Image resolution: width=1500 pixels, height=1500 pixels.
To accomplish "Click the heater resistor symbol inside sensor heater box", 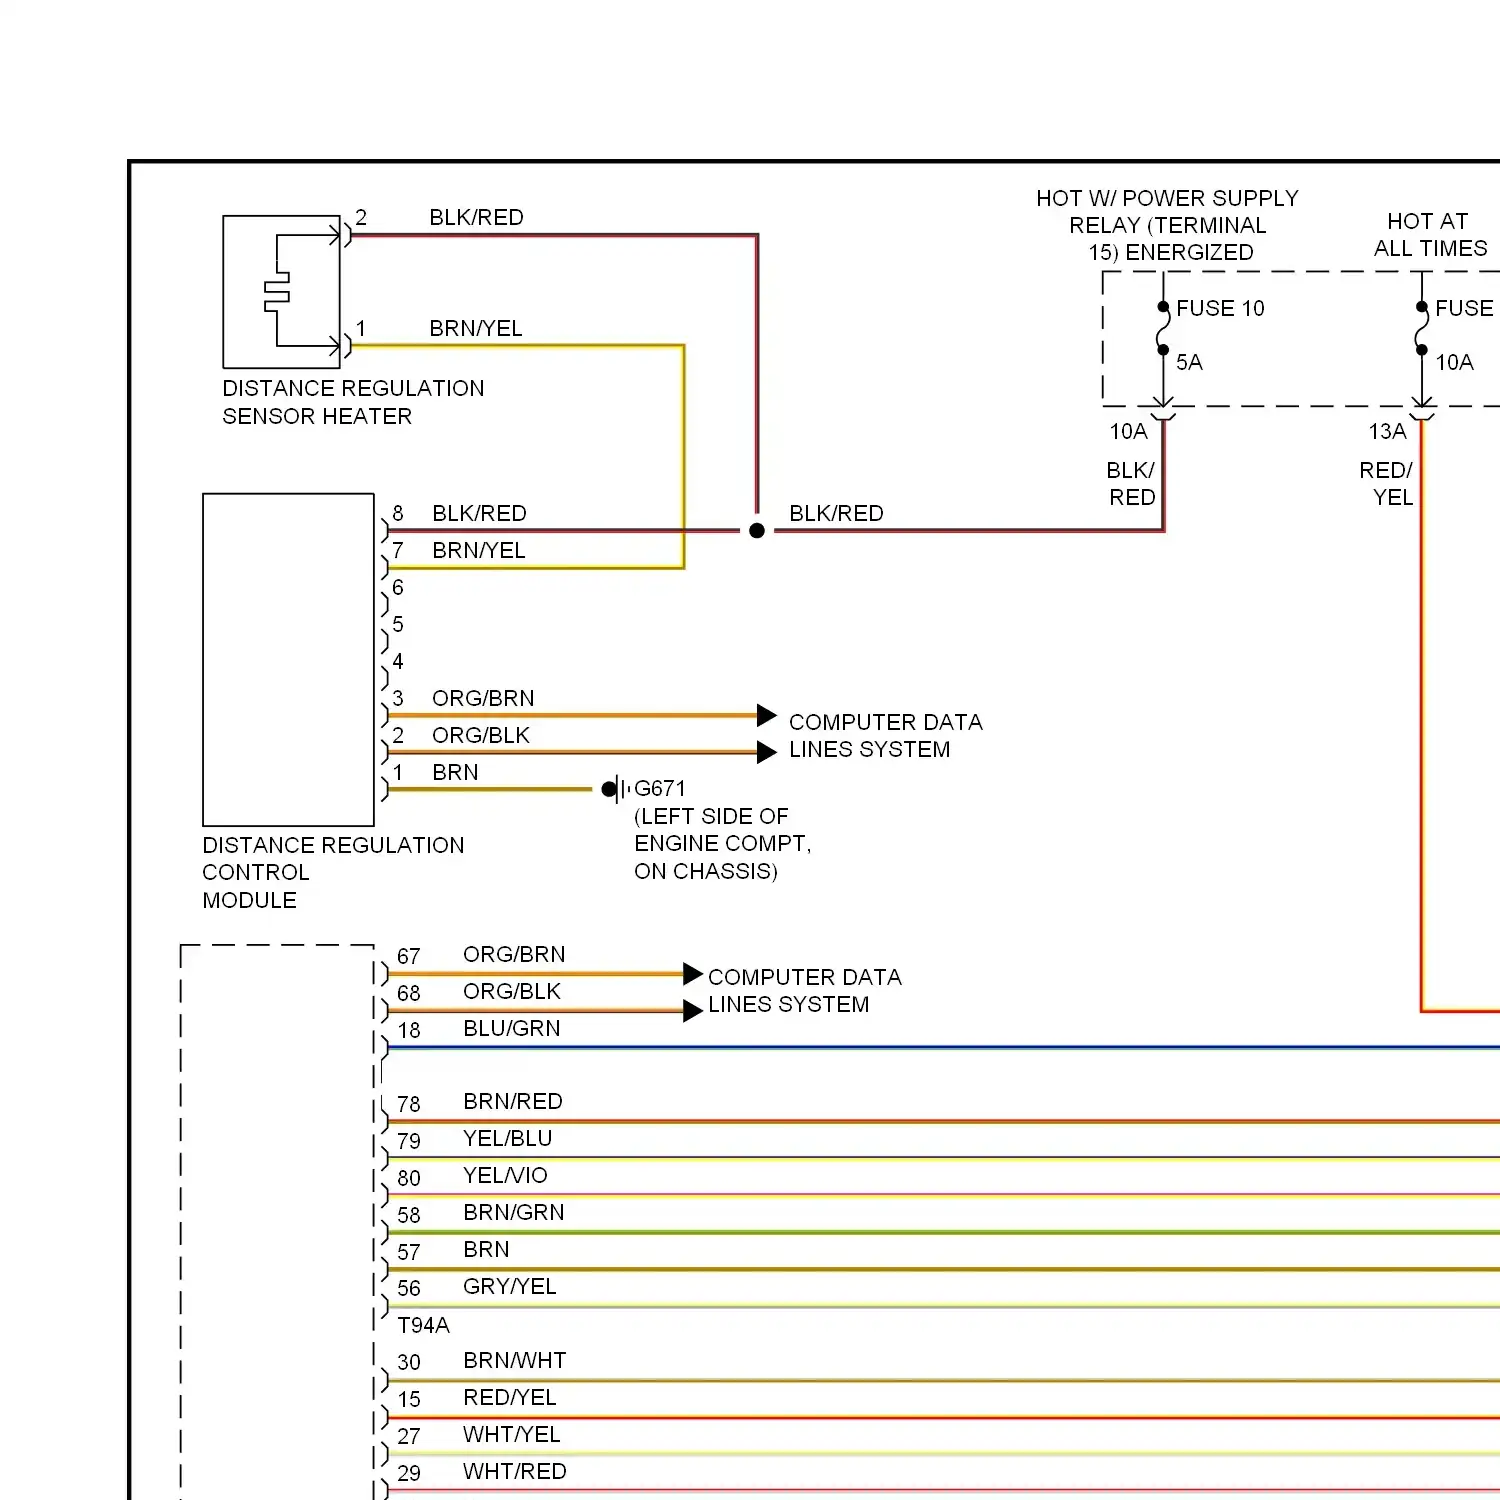I will (277, 291).
